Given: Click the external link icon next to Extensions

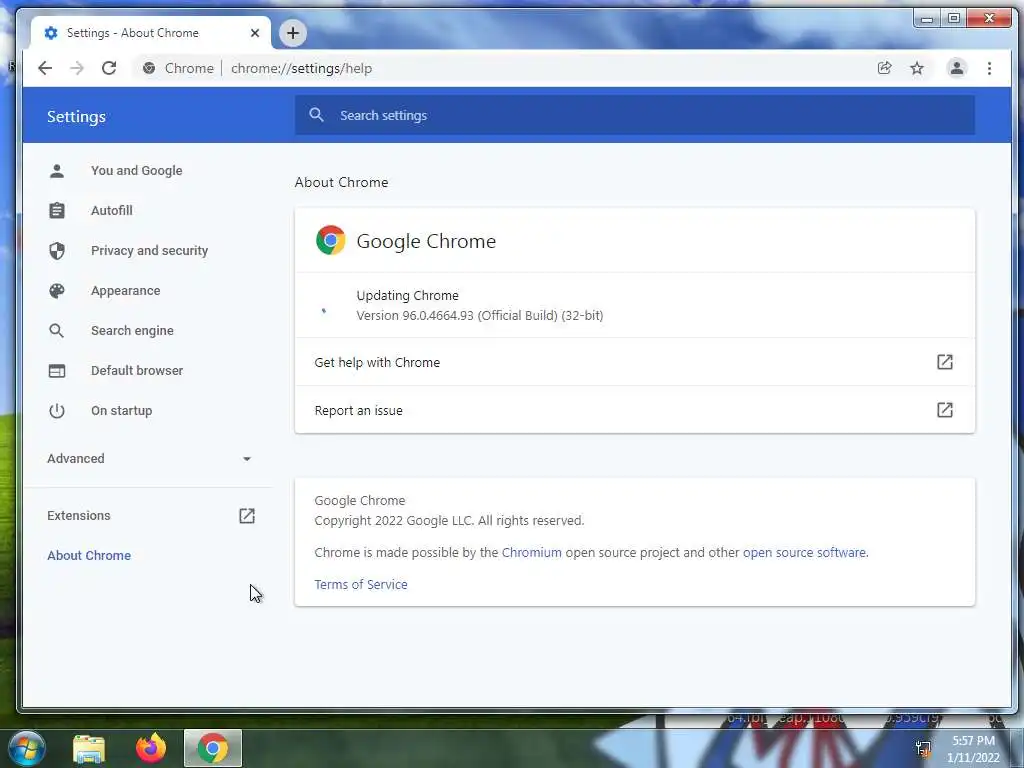Looking at the screenshot, I should tap(247, 516).
